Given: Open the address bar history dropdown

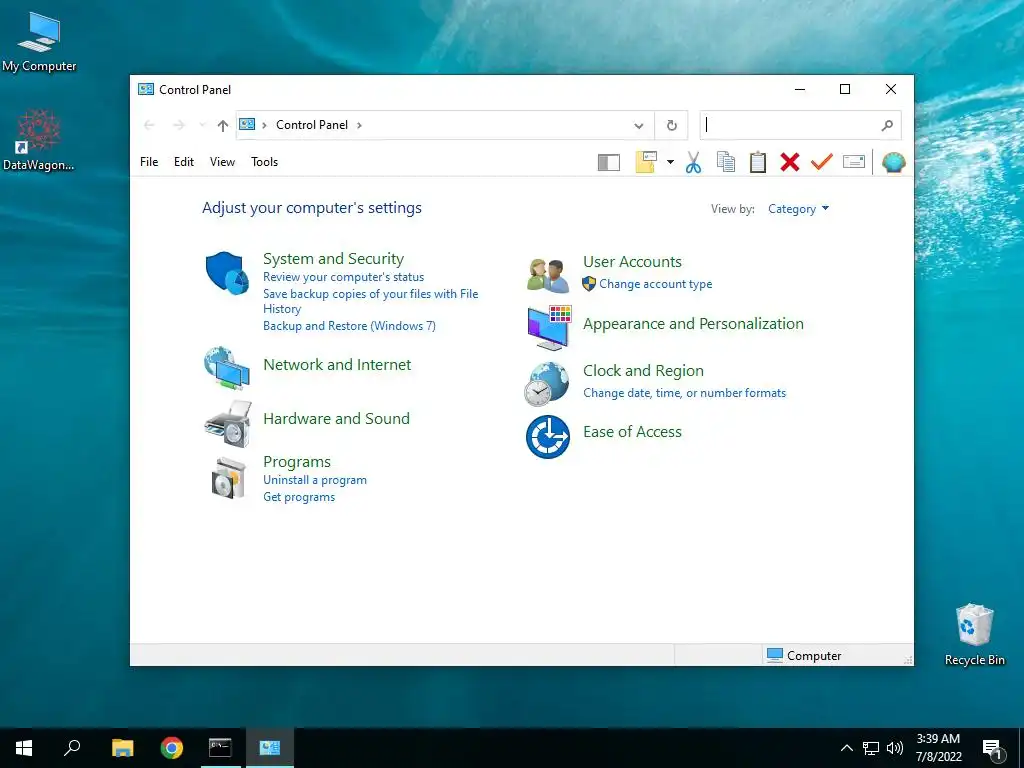Looking at the screenshot, I should point(639,125).
